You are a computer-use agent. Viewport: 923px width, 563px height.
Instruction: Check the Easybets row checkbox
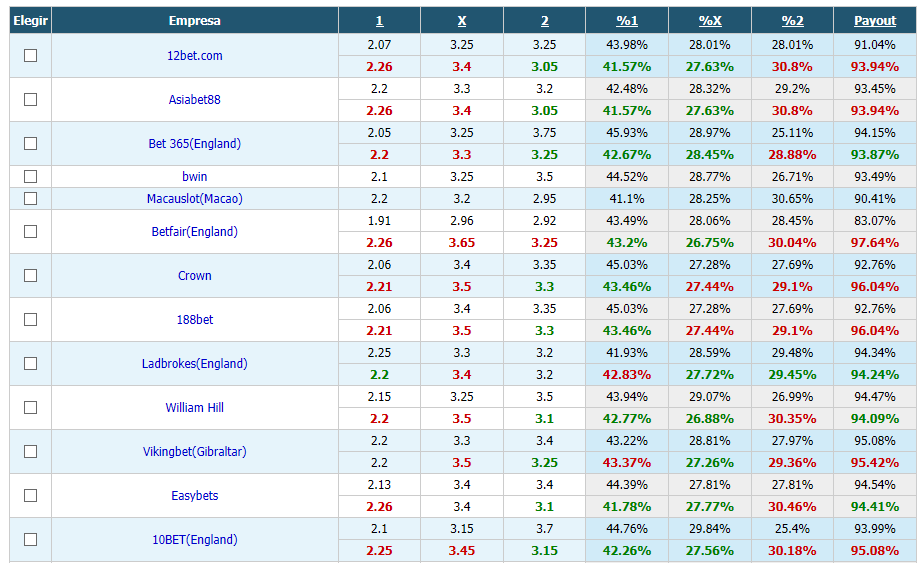pos(30,496)
